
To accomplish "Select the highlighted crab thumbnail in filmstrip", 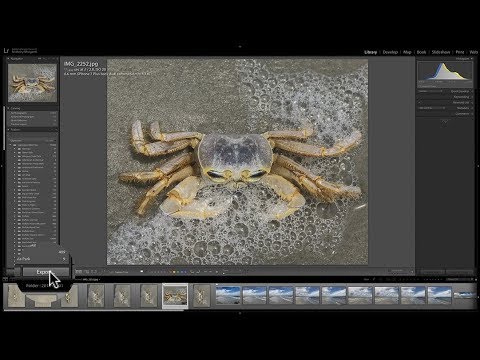I will click(175, 296).
